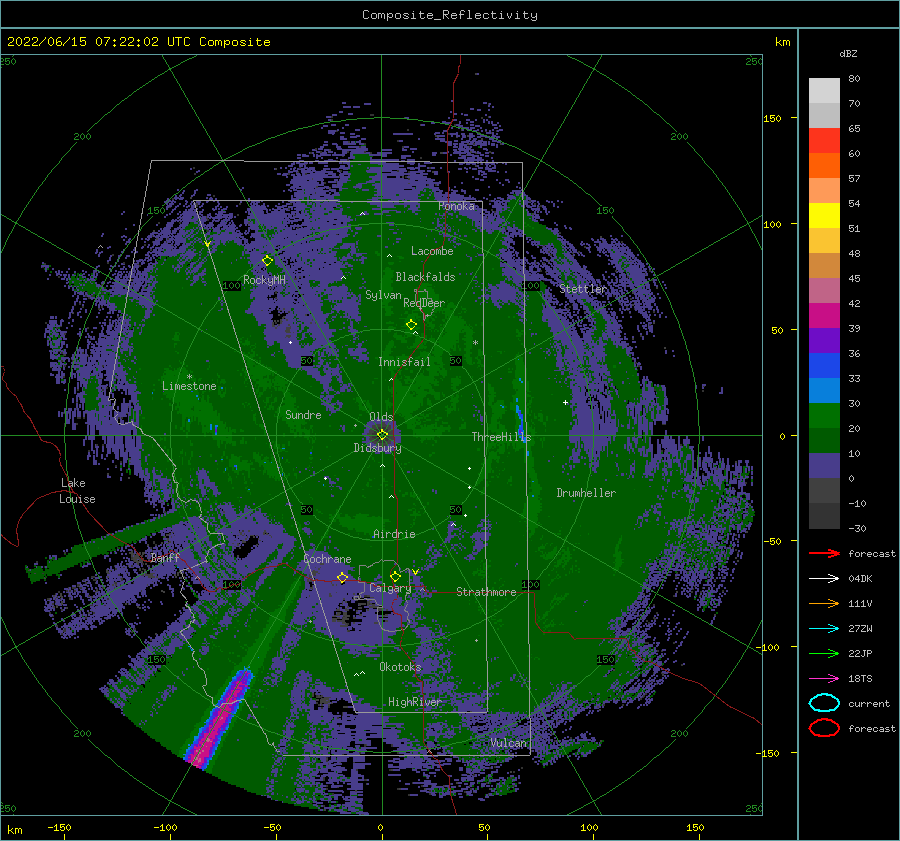Click the Banff label
This screenshot has height=841, width=900.
pyautogui.click(x=165, y=557)
